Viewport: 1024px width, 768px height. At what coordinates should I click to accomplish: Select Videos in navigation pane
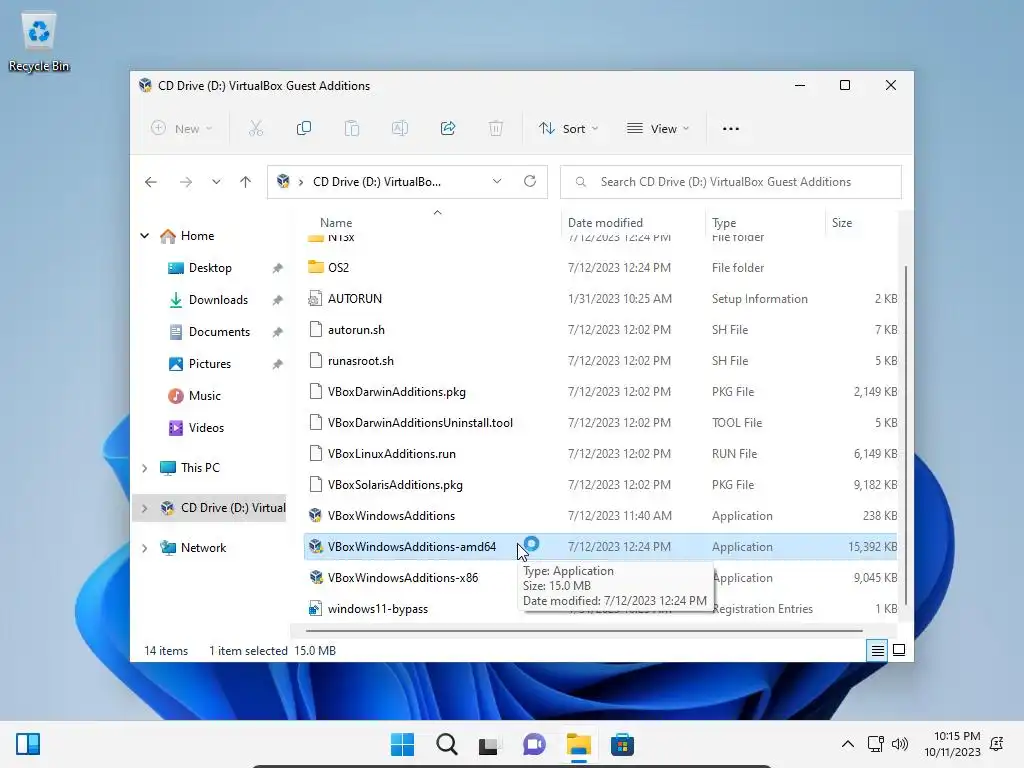206,428
